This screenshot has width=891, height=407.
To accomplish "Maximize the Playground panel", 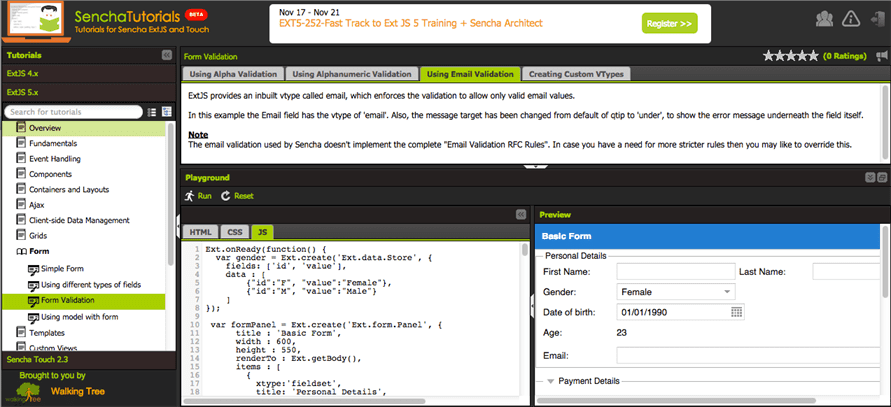I will [882, 177].
